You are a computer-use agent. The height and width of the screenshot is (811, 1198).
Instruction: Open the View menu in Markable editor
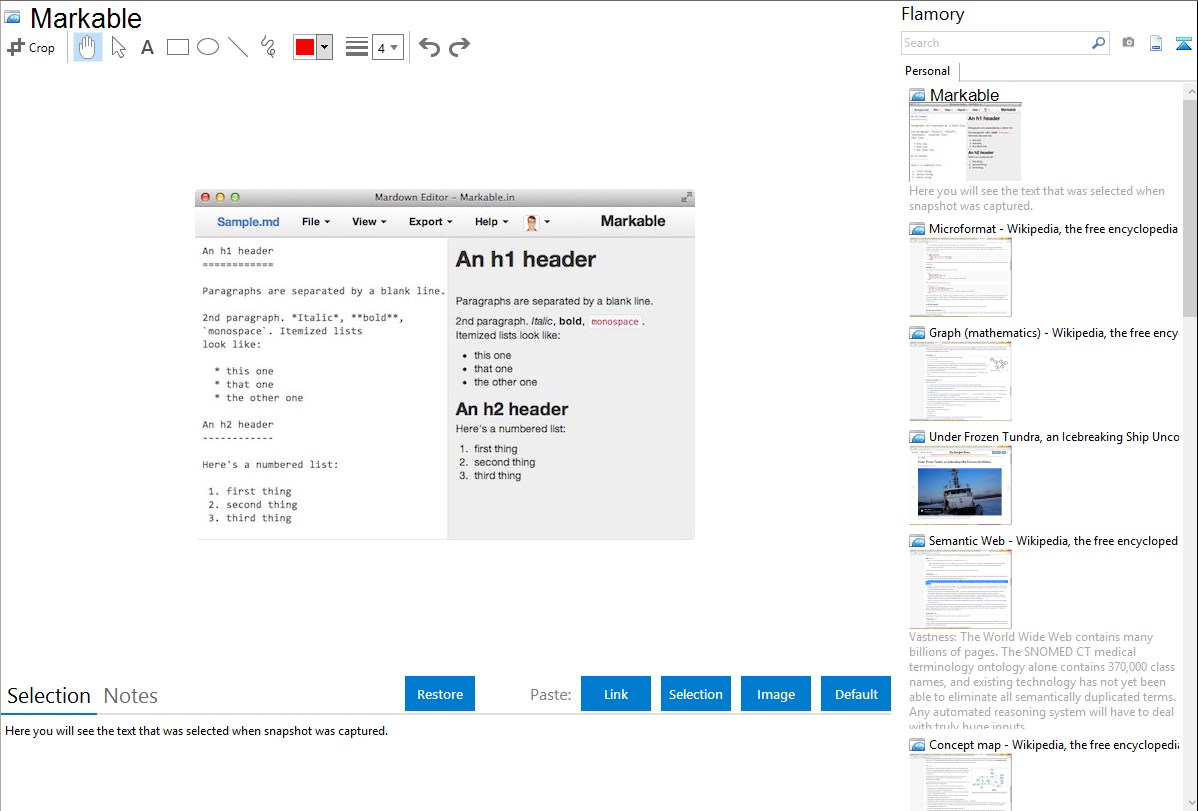(x=369, y=222)
